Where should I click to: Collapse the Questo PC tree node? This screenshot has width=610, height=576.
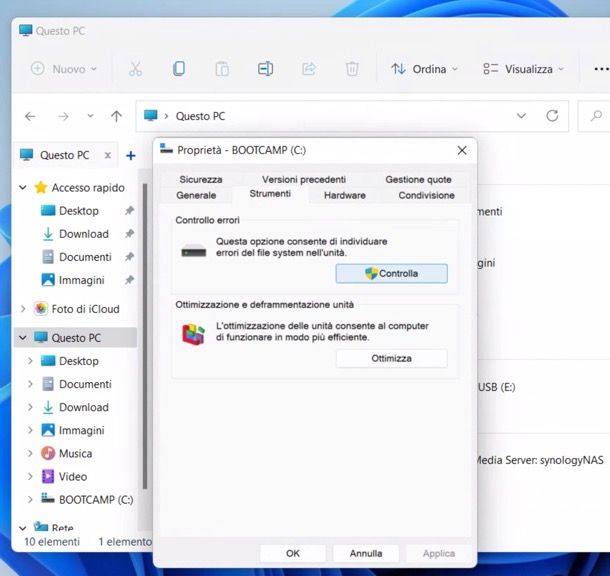point(23,338)
